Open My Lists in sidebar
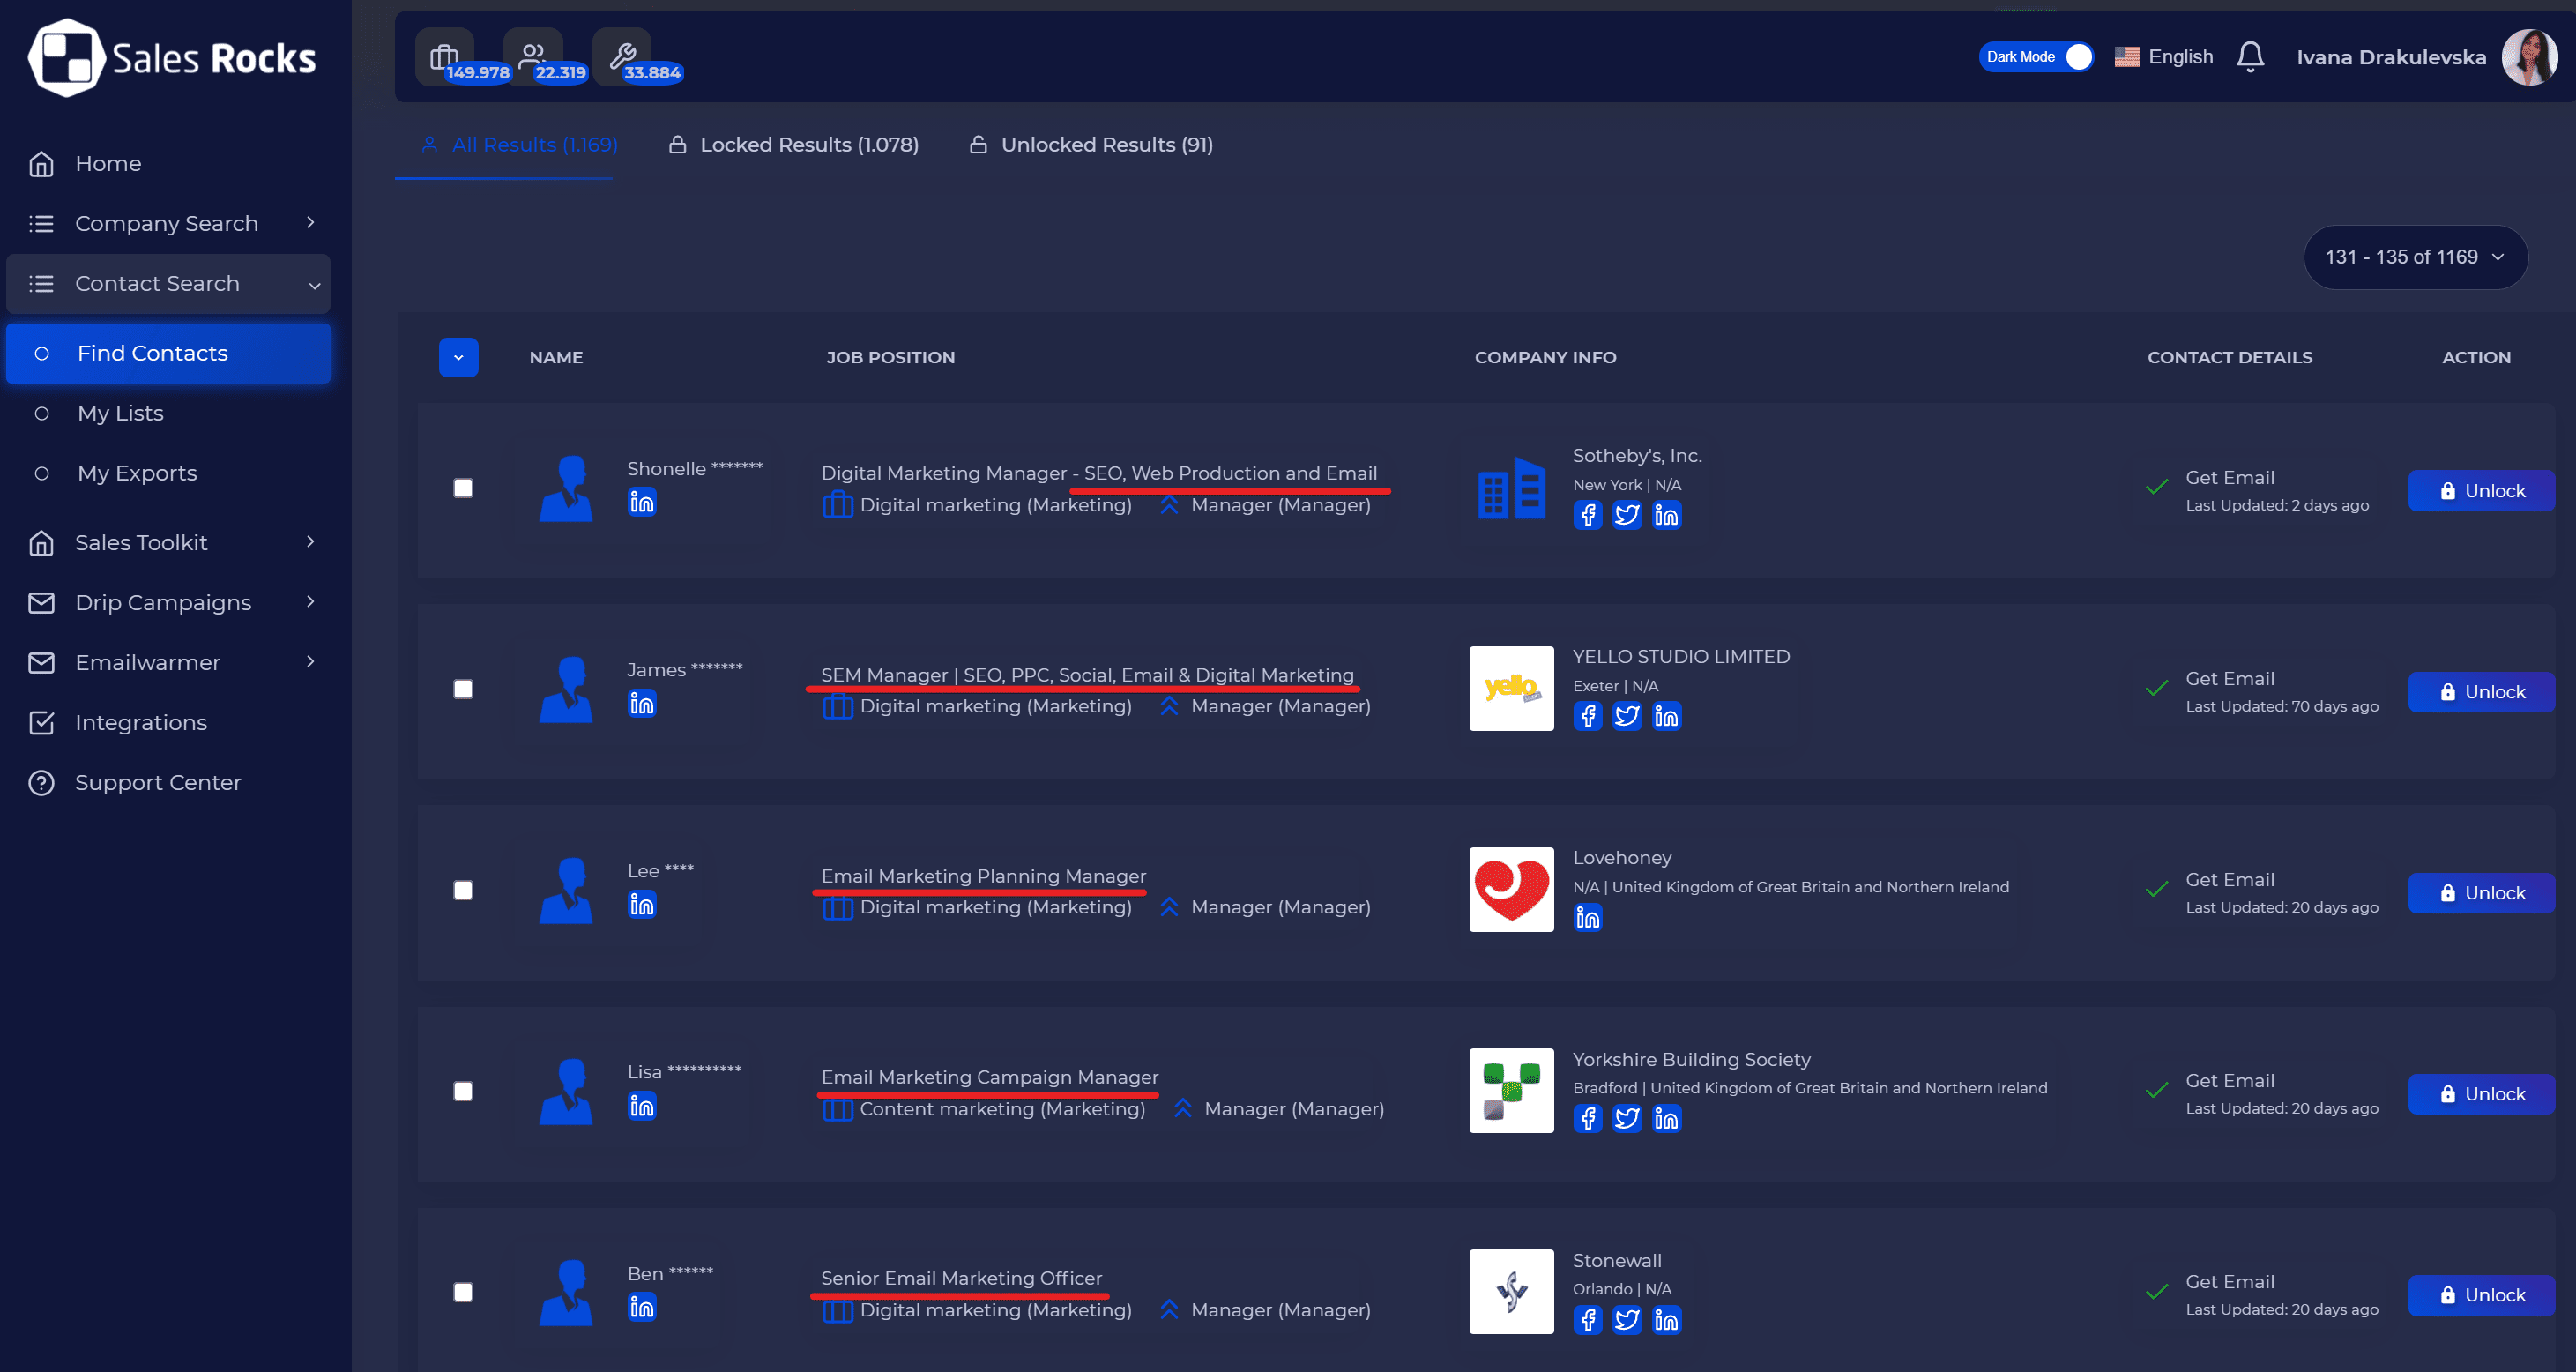 pyautogui.click(x=120, y=413)
